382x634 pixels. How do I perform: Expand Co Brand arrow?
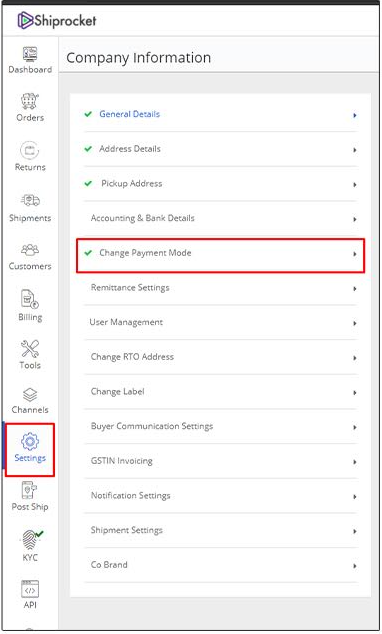(355, 566)
